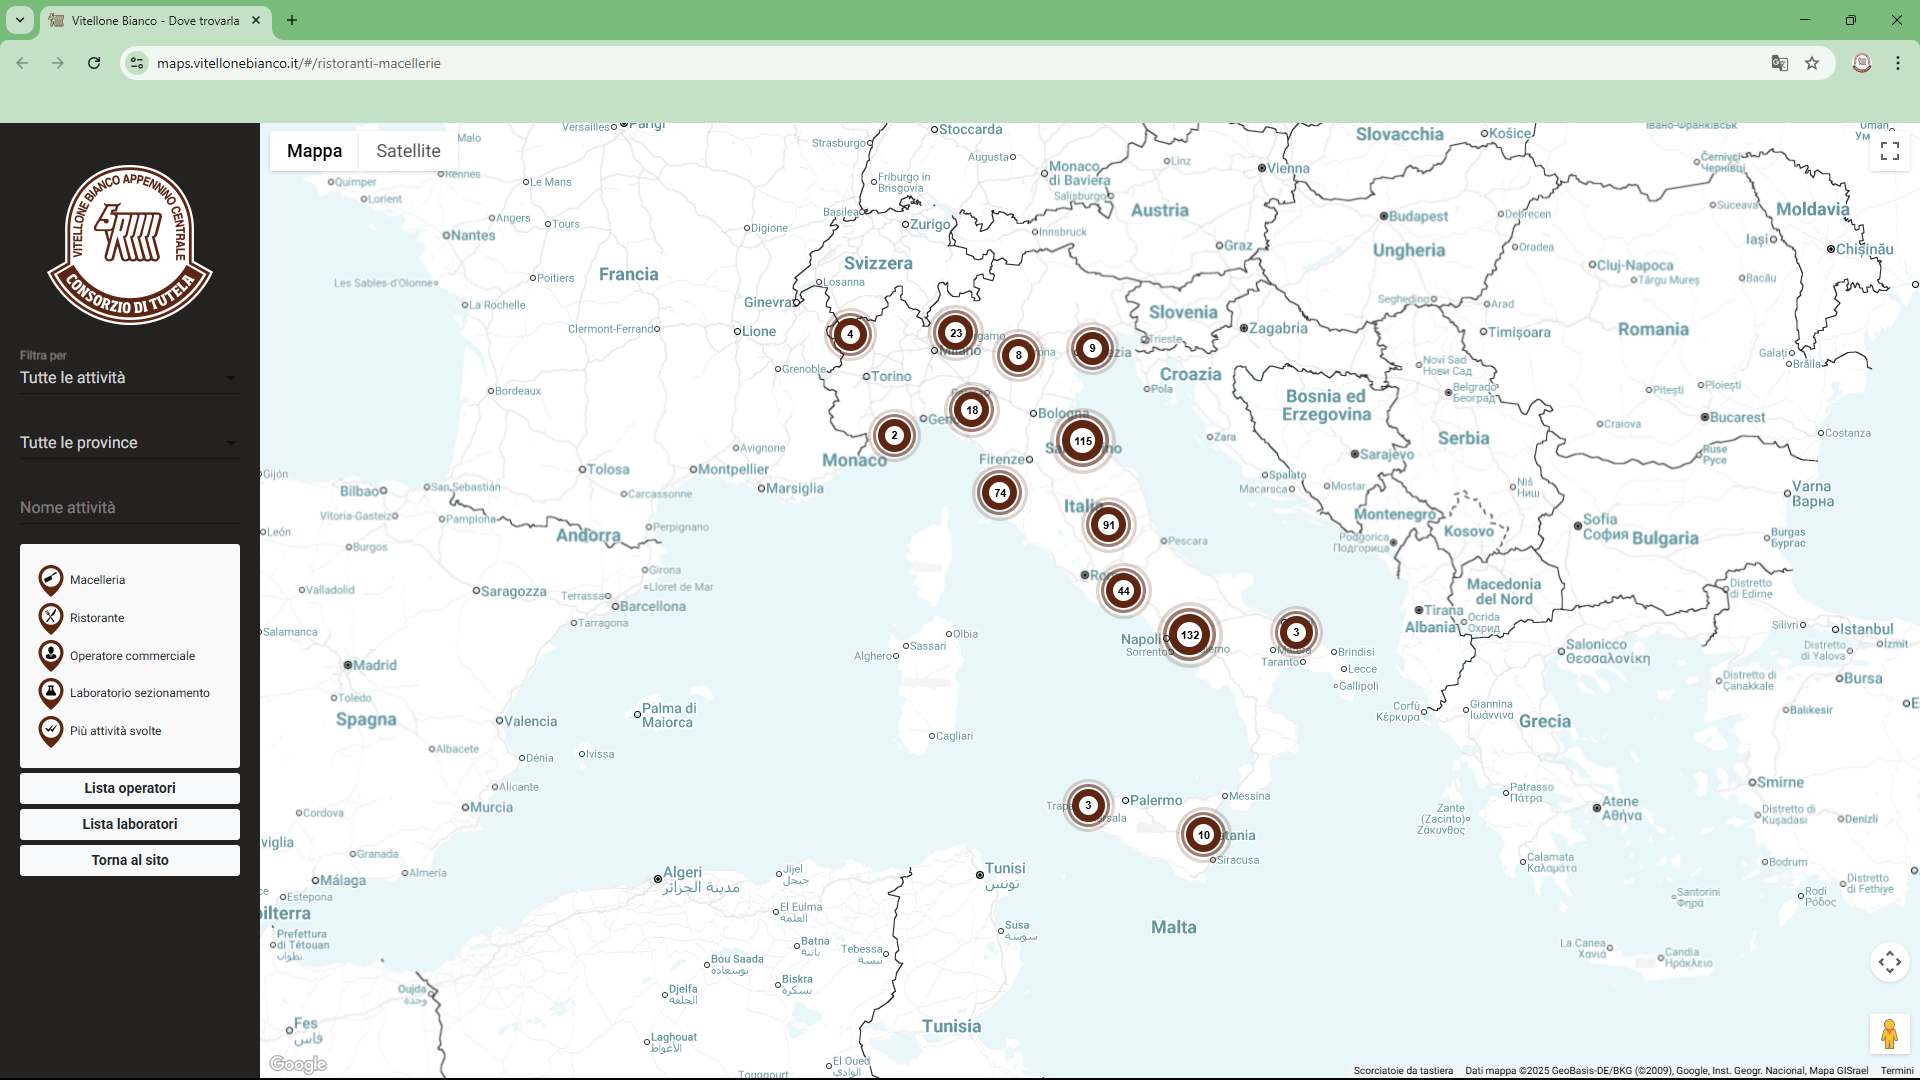Expand the Tutte le attività dropdown
1920x1080 pixels.
click(130, 378)
